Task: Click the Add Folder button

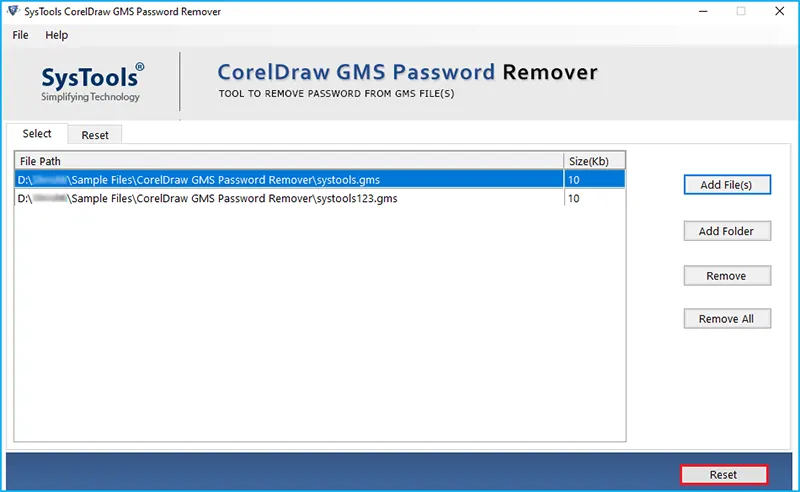Action: pyautogui.click(x=727, y=231)
